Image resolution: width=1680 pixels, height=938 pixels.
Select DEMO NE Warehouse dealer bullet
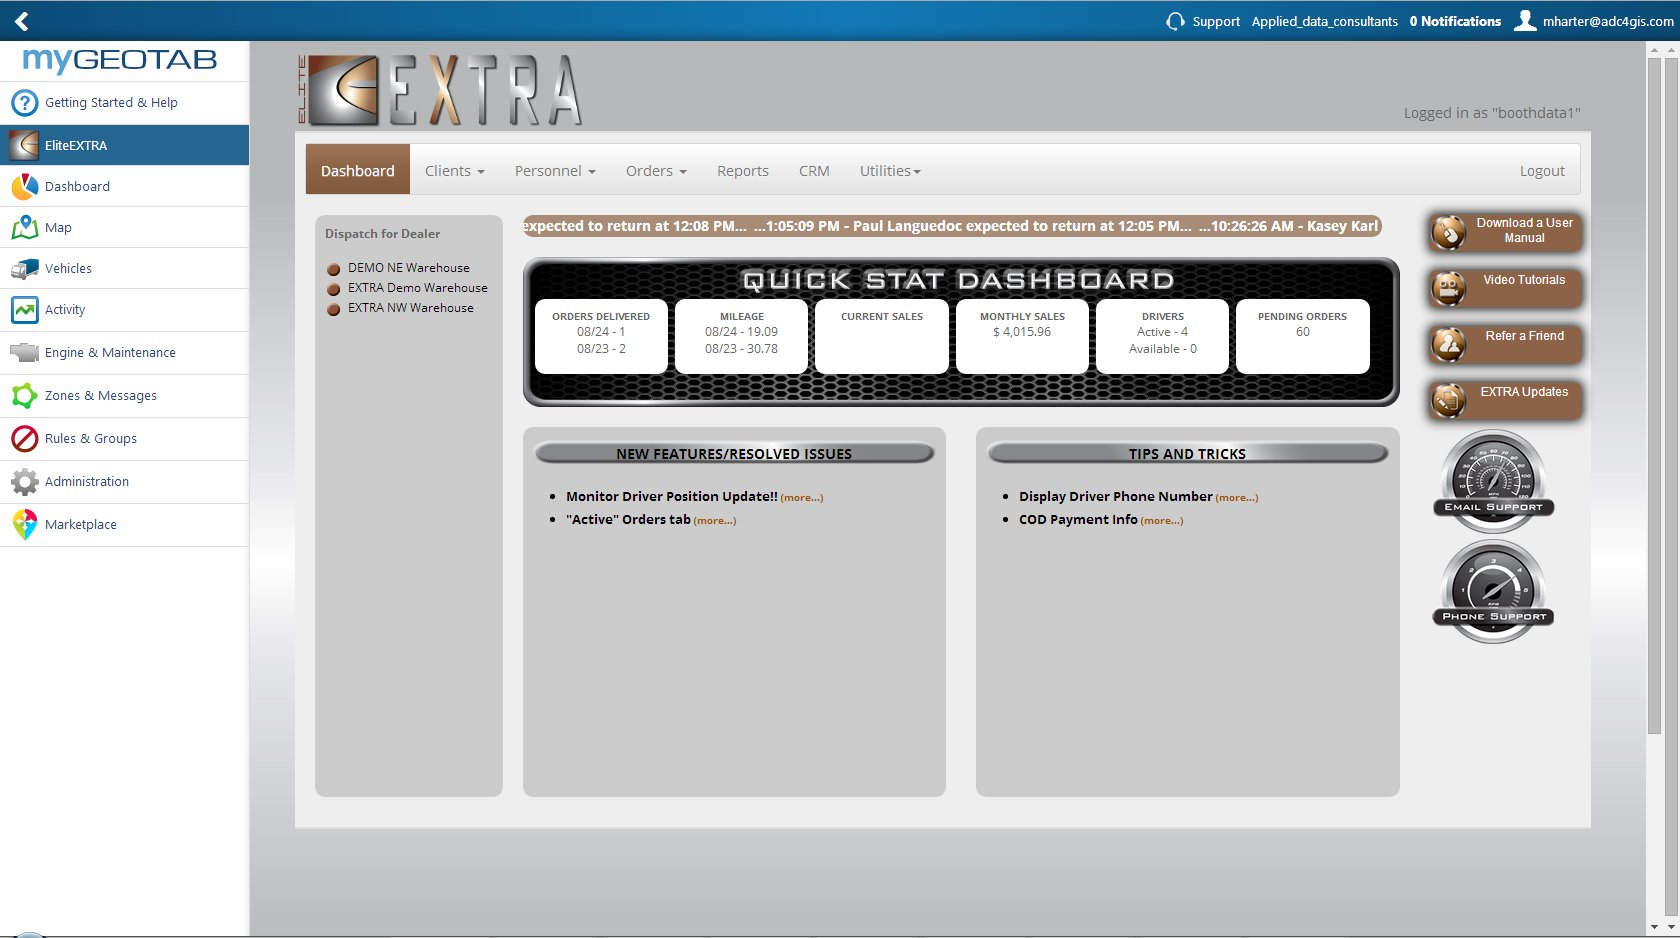(334, 269)
